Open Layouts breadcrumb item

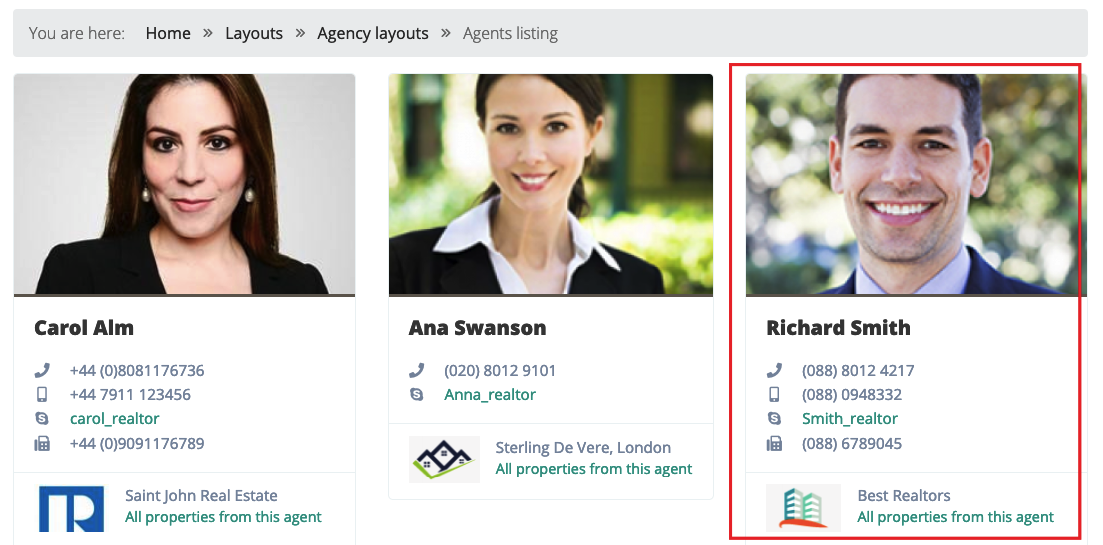(254, 33)
